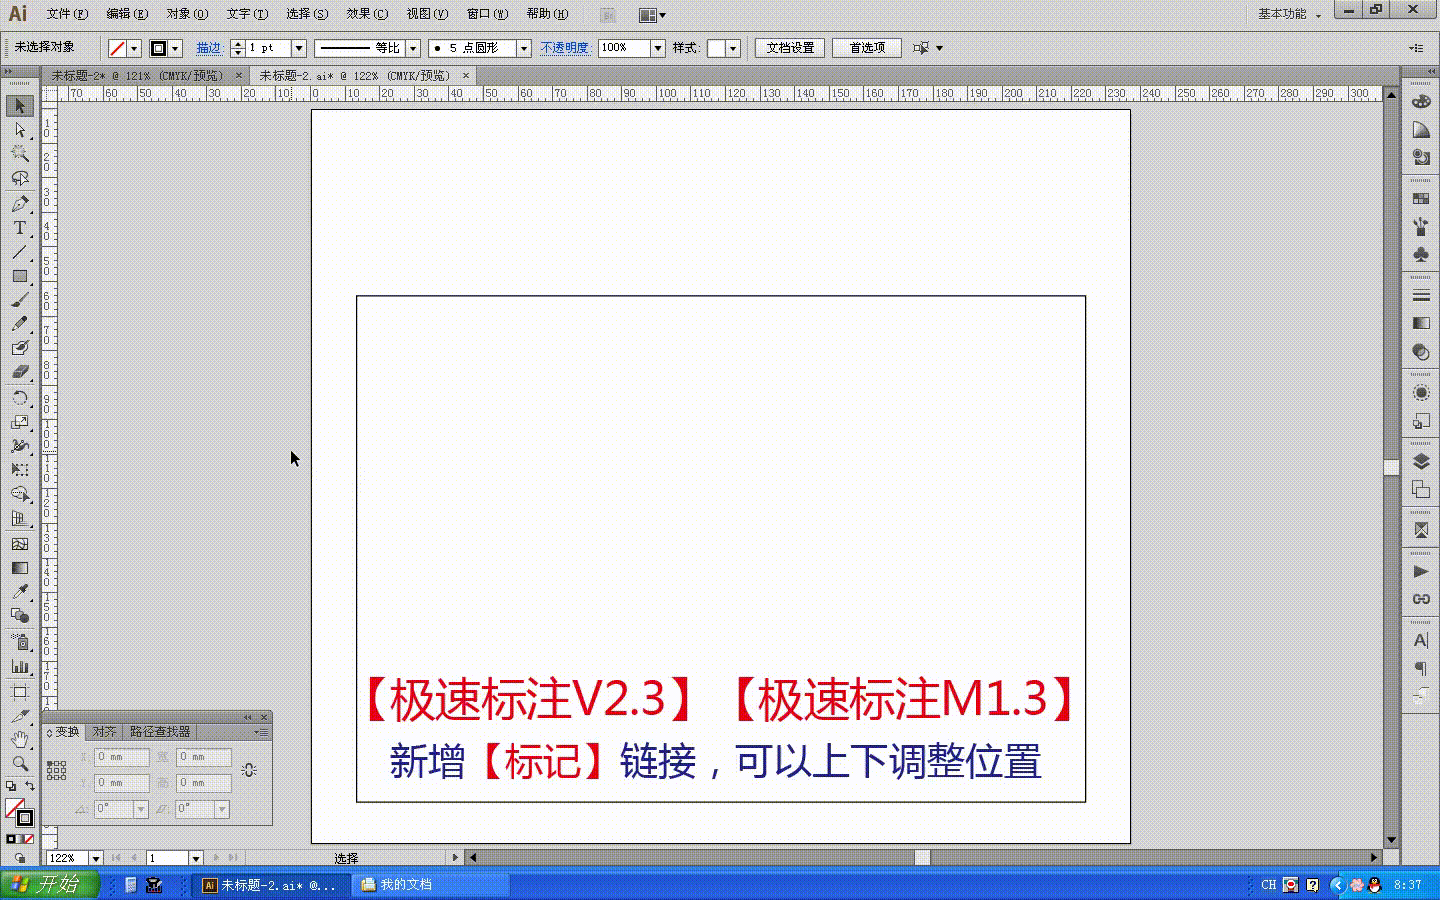
Task: Select the Gradient tool in toolbox
Action: pos(19,568)
